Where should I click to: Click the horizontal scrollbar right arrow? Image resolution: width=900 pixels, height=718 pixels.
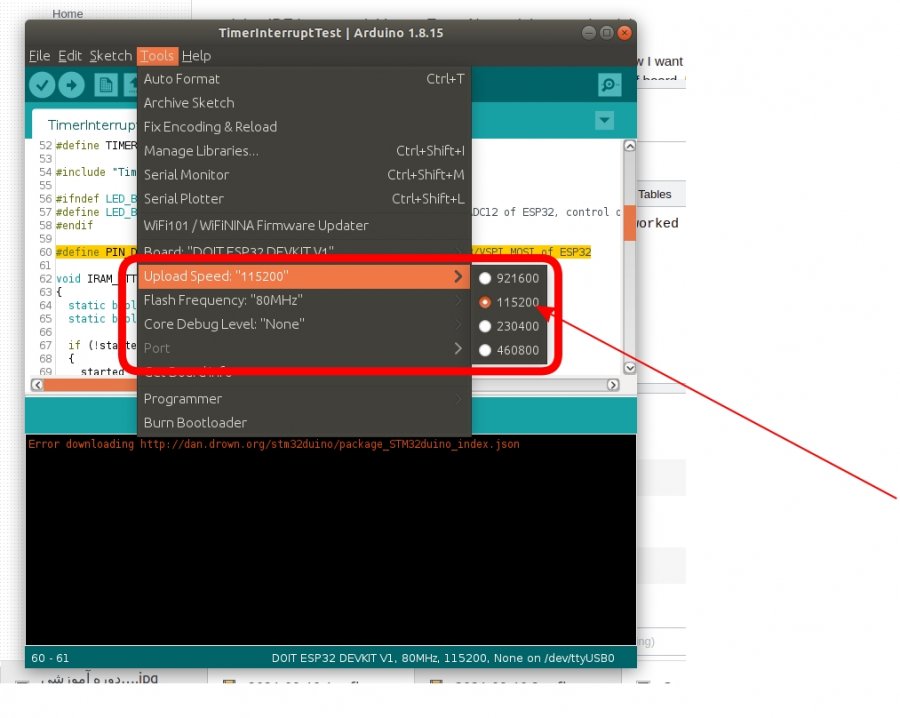click(x=613, y=385)
